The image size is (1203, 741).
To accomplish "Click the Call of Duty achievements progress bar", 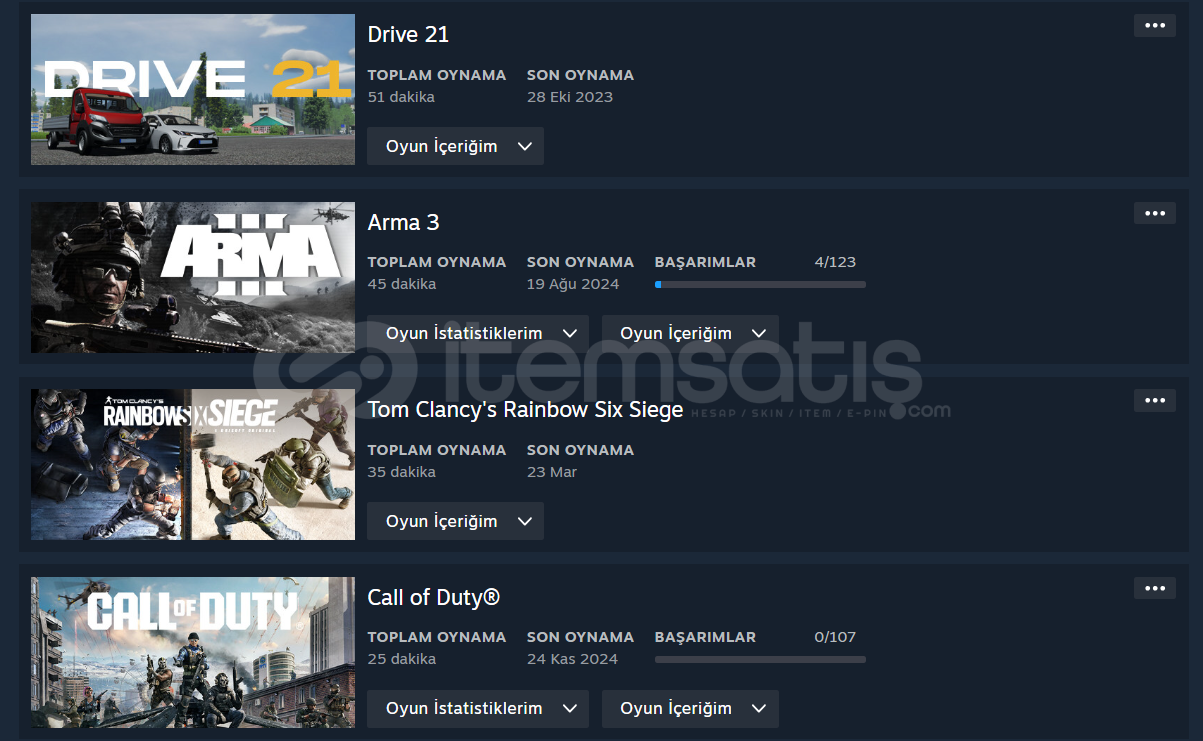I will [x=760, y=660].
